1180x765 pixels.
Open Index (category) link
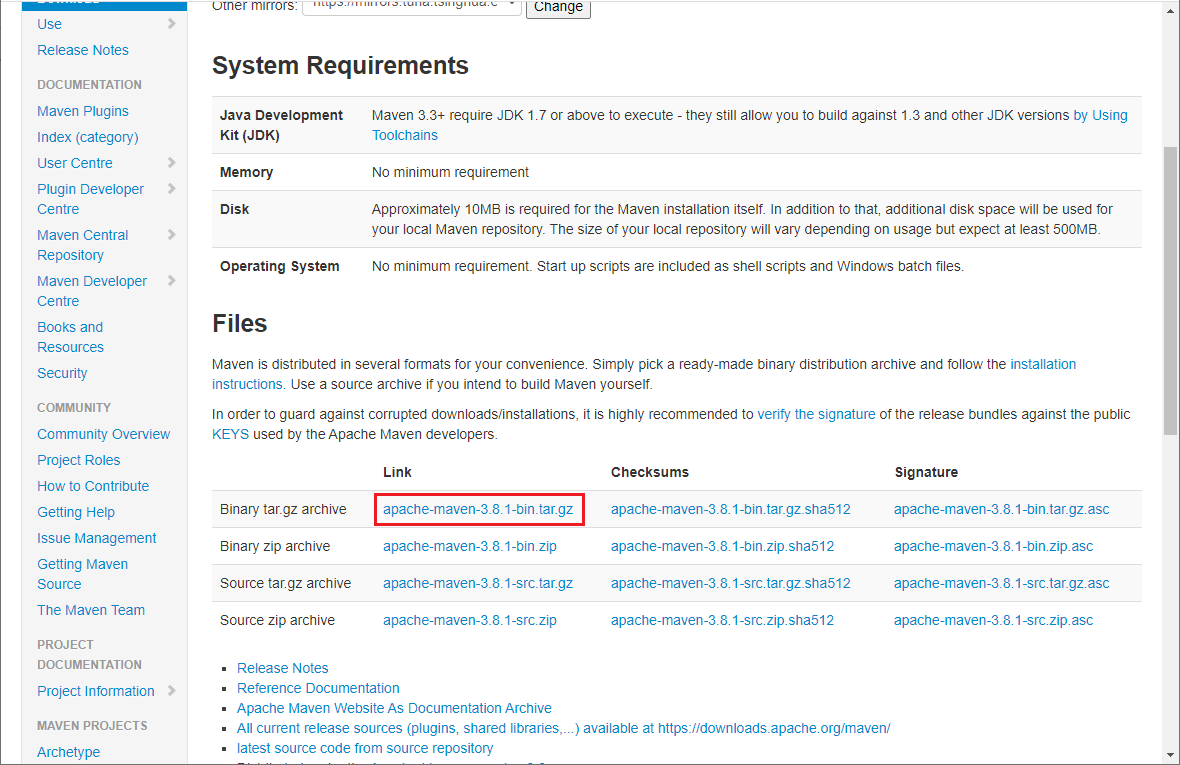[x=88, y=138]
